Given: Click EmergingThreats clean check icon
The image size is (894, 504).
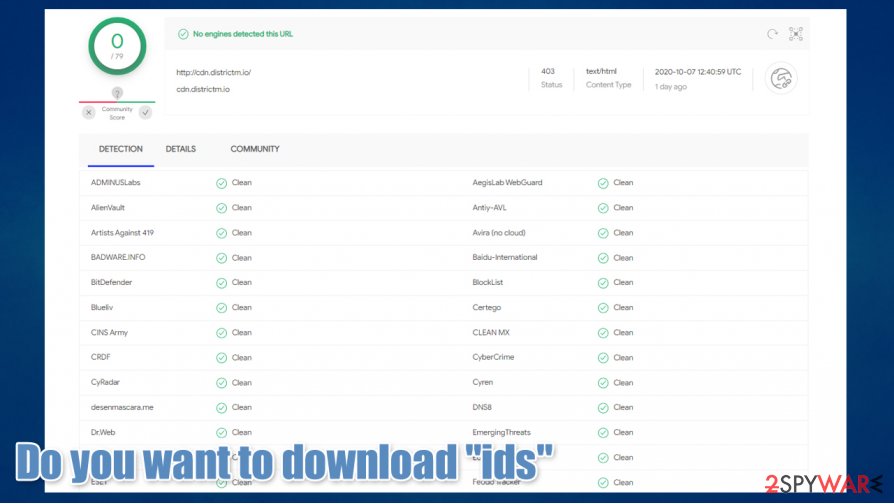Looking at the screenshot, I should coord(603,433).
